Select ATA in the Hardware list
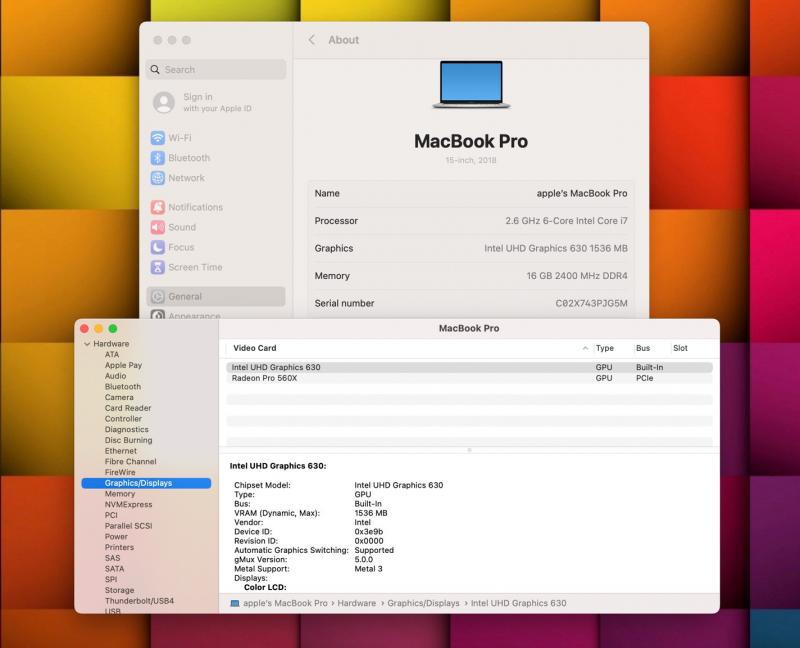The width and height of the screenshot is (800, 648). tap(112, 355)
